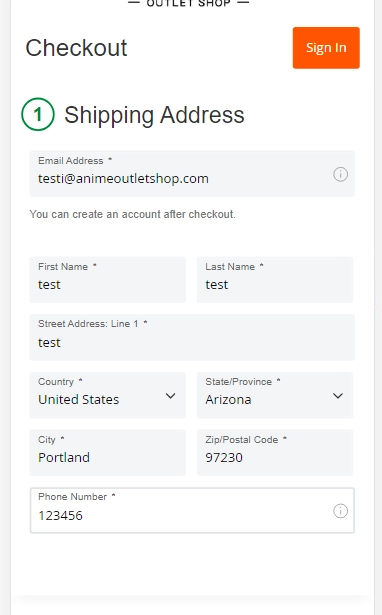Focus the Zip/Postal Code field
This screenshot has height=615, width=382.
tap(275, 453)
